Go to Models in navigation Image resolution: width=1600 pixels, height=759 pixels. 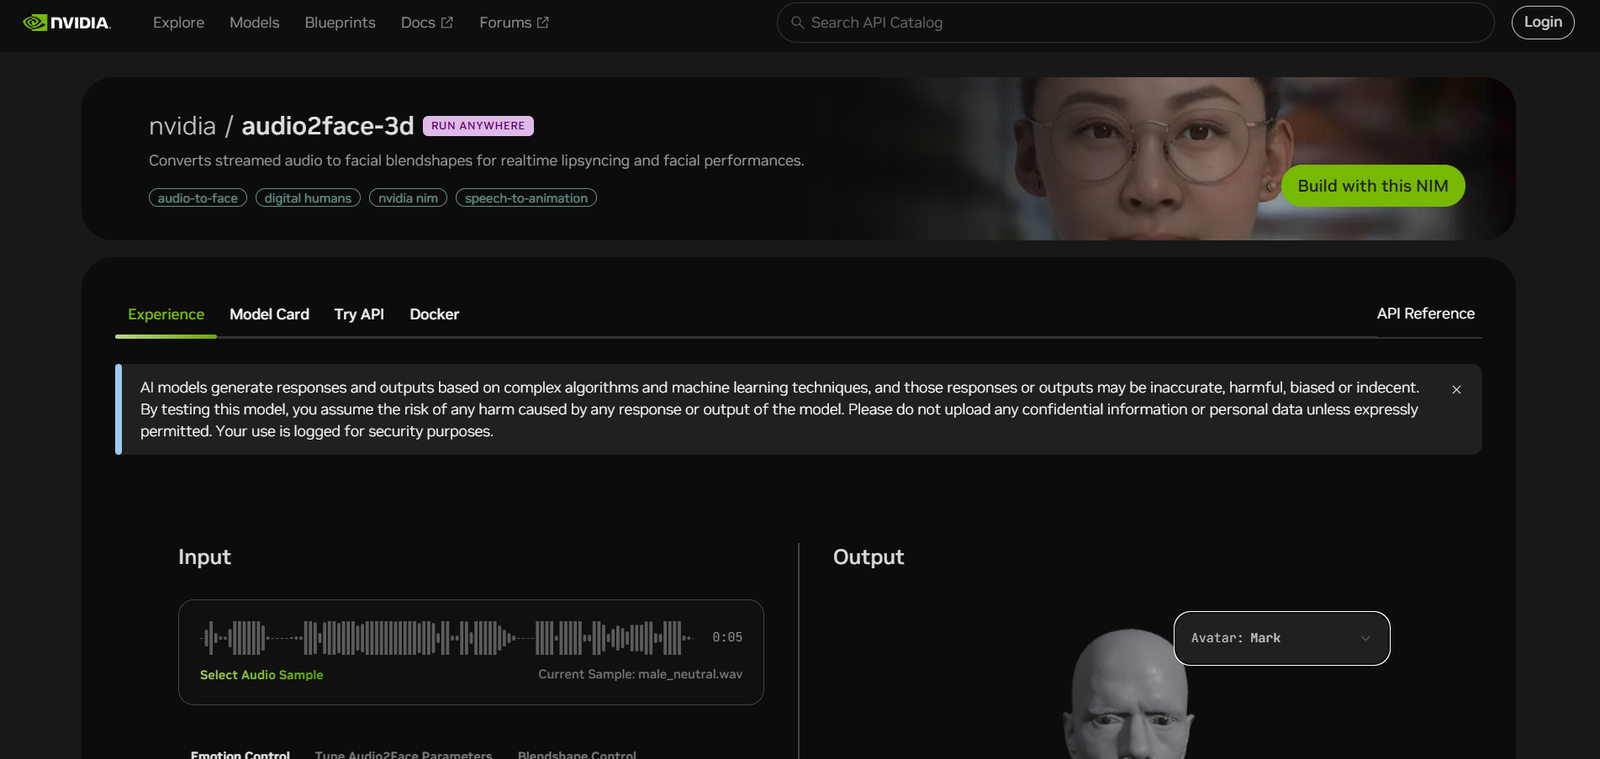coord(254,22)
